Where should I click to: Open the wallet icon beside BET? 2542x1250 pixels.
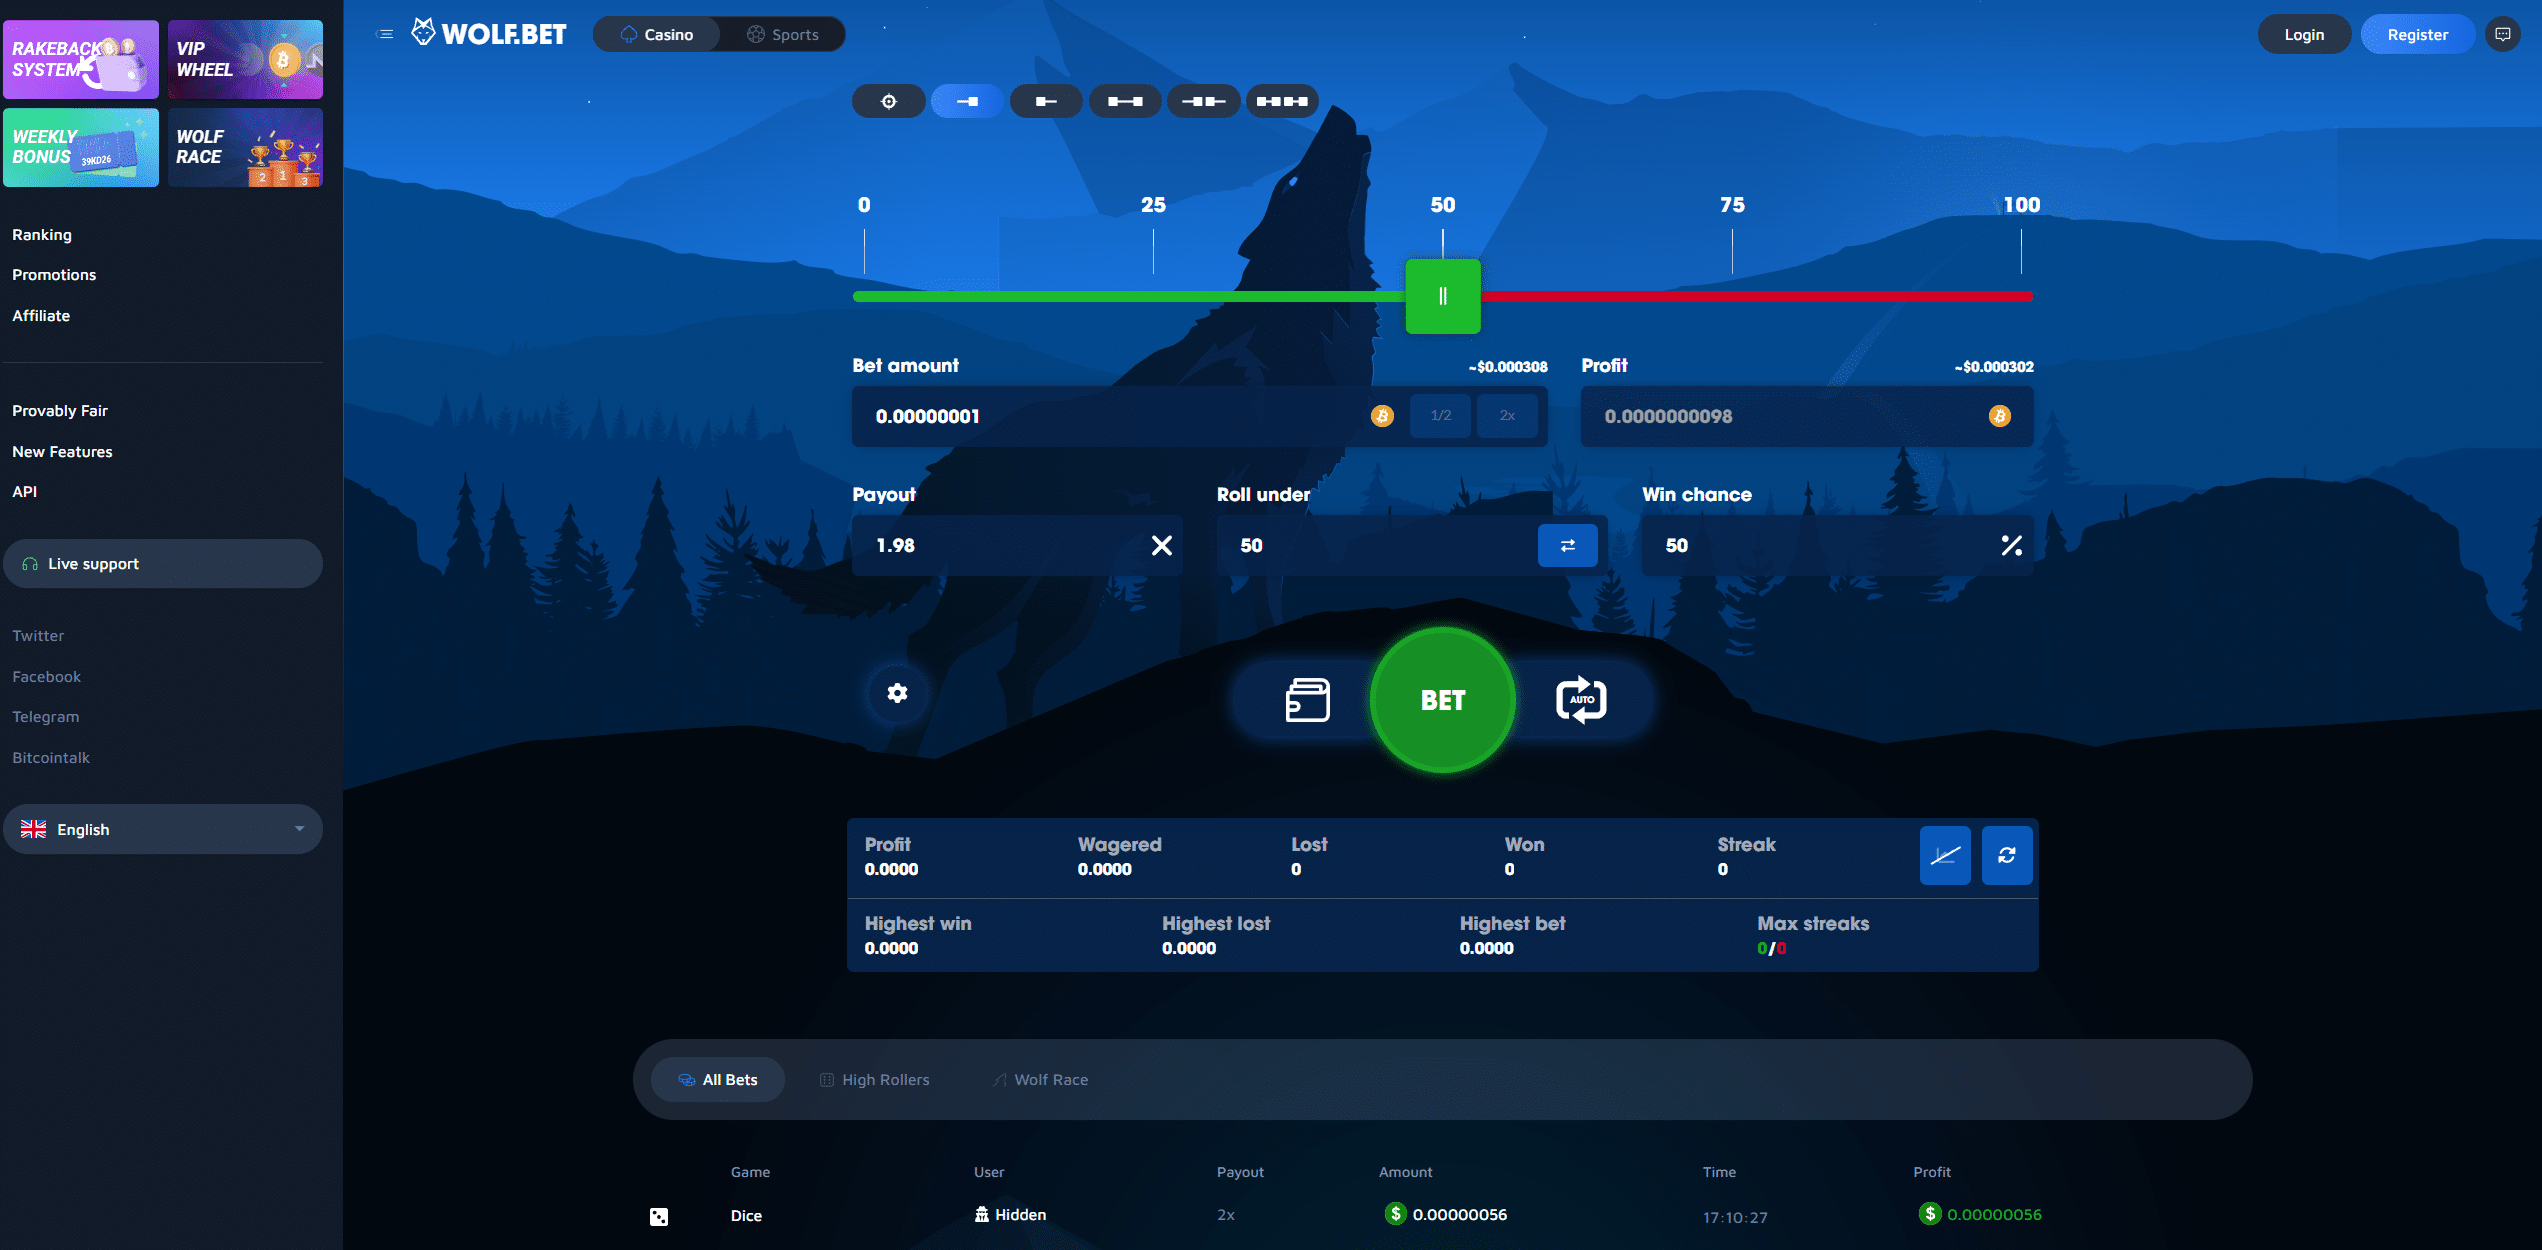pos(1307,700)
